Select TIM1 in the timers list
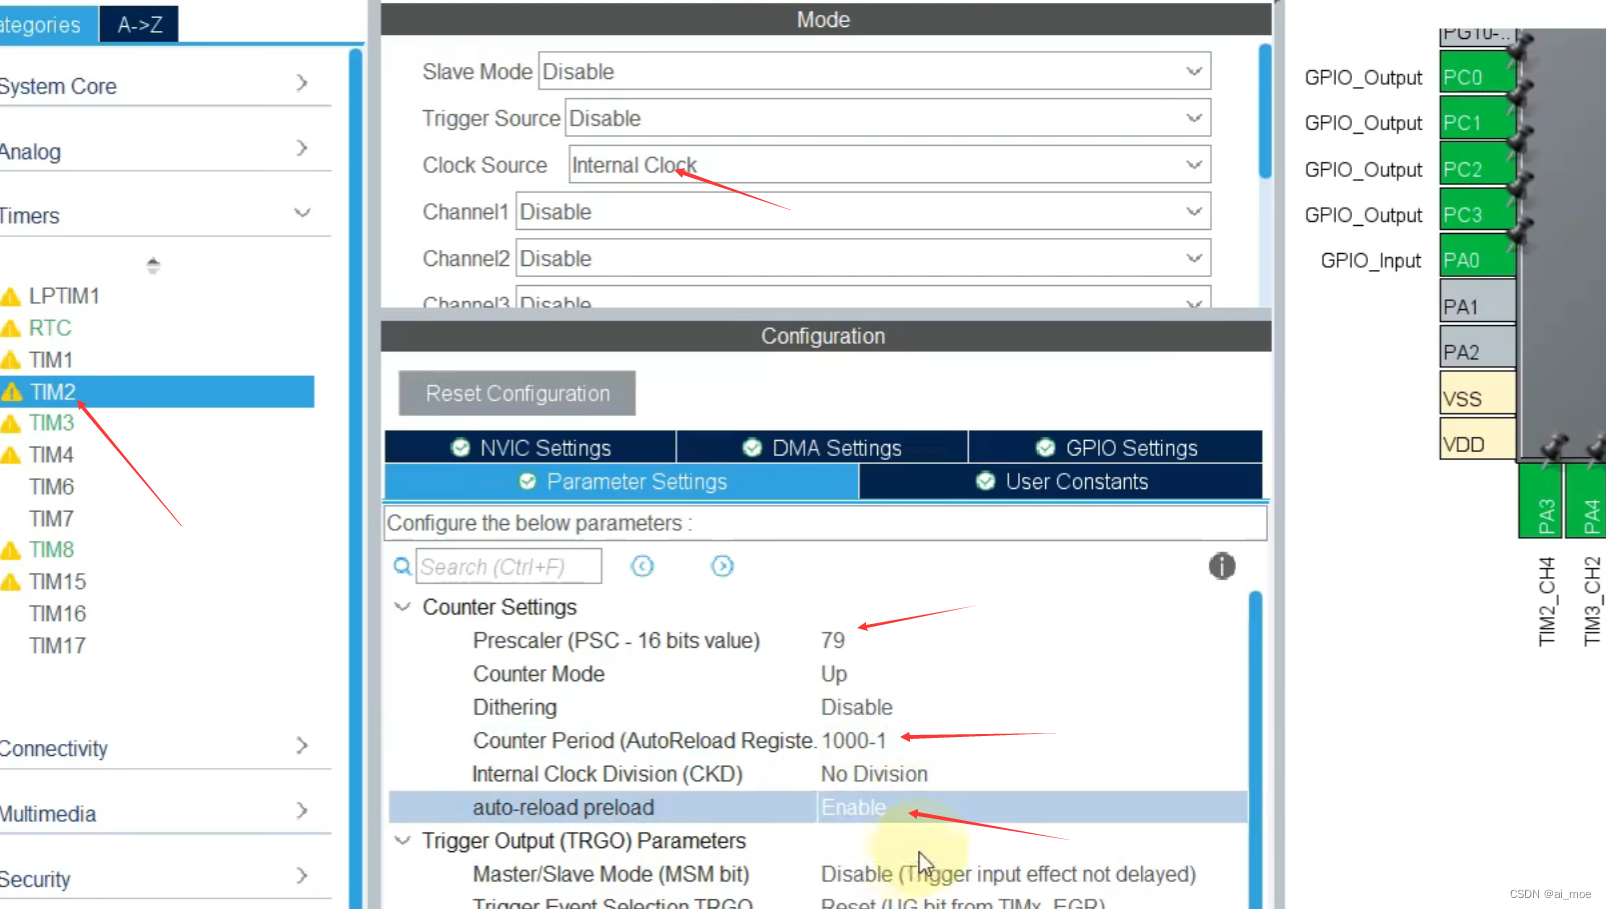The image size is (1606, 909). [x=51, y=360]
